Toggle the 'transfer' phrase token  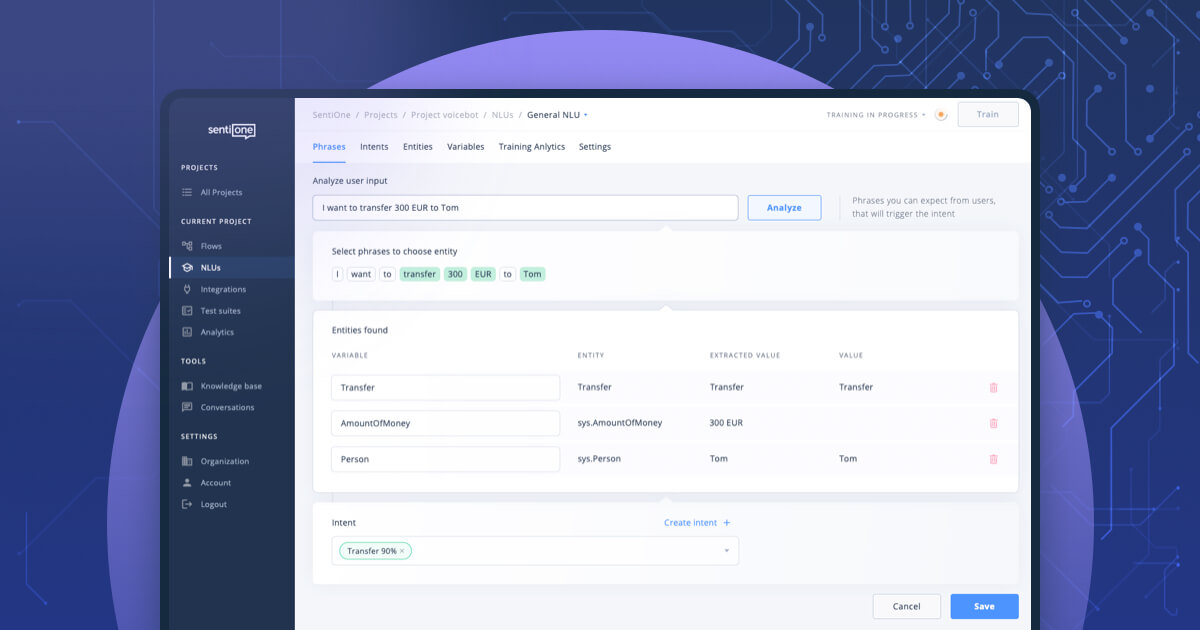419,273
